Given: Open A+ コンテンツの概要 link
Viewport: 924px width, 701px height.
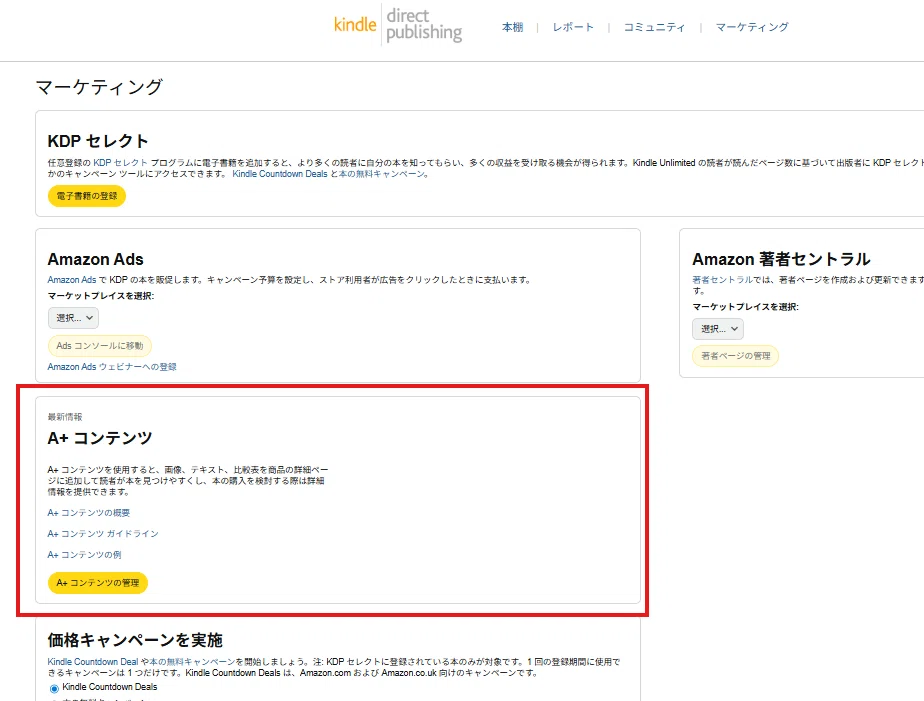Looking at the screenshot, I should (89, 512).
